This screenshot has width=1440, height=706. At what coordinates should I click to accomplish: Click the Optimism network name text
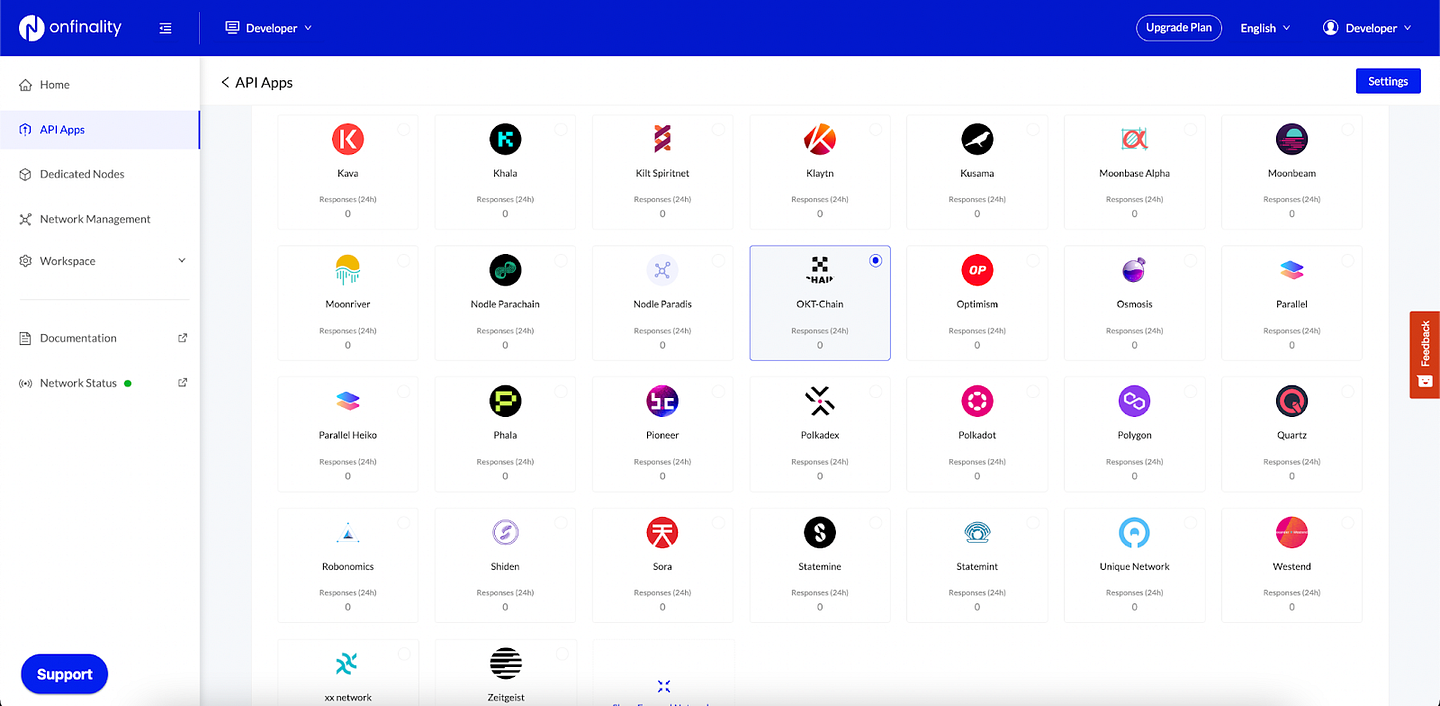977,304
